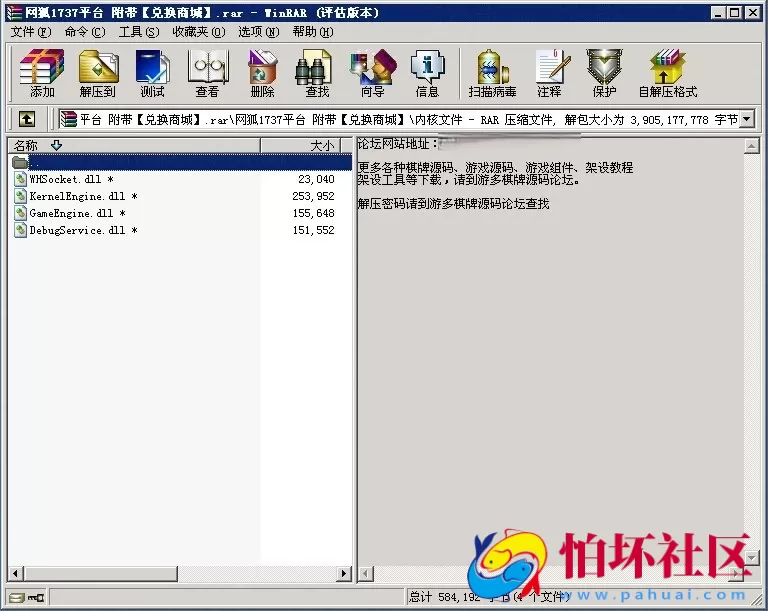This screenshot has height=611, width=768.
Task: Select the KernelEngine.dll file icon
Action: [20, 196]
